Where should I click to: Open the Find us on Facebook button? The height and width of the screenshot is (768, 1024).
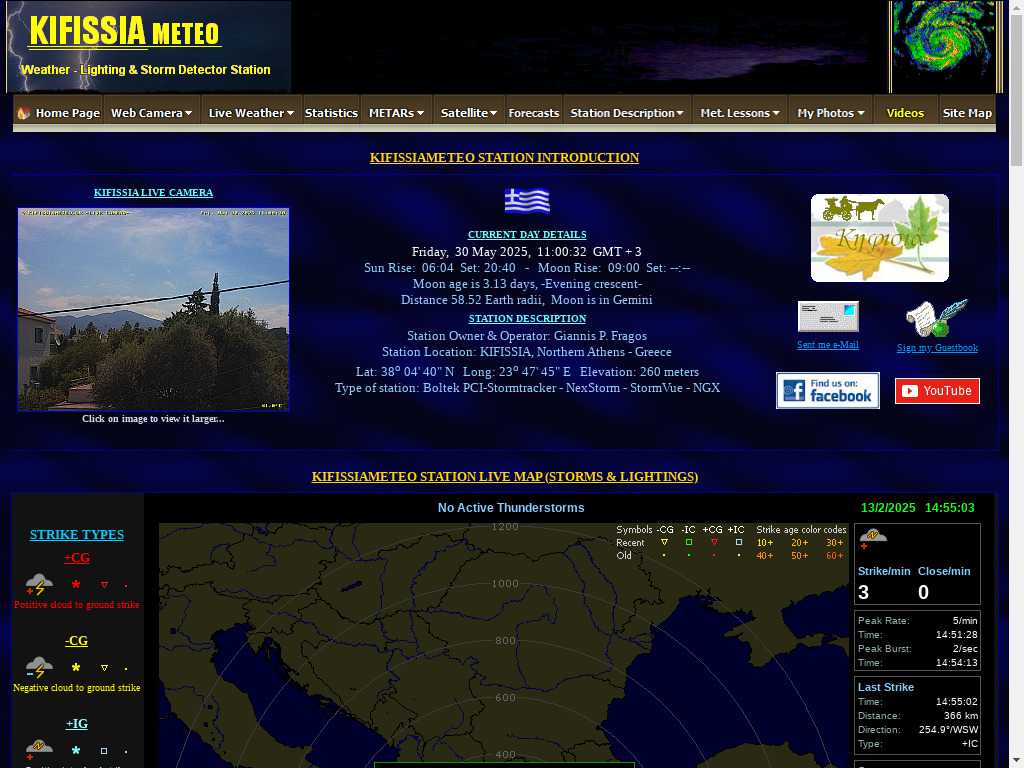(827, 391)
